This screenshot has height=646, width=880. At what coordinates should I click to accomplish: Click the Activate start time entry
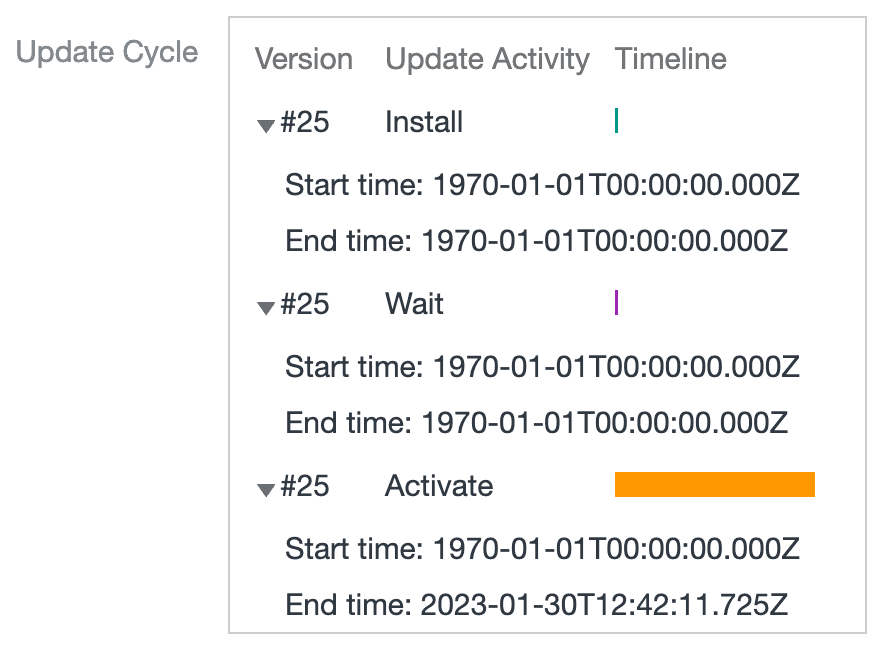point(541,548)
